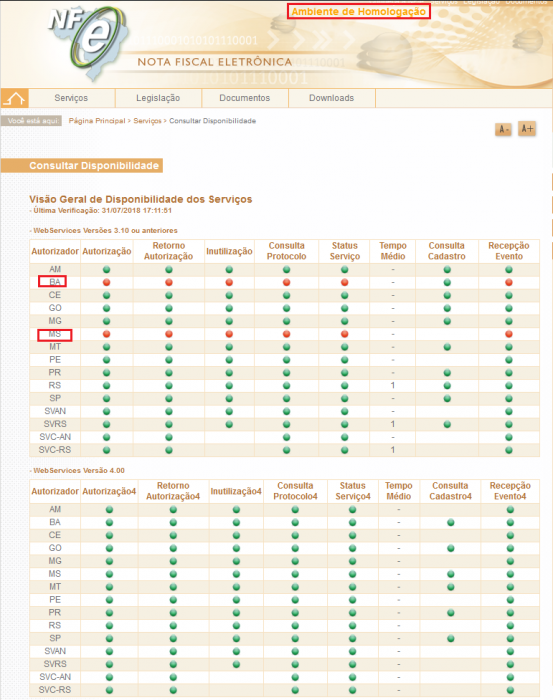Image resolution: width=553 pixels, height=700 pixels.
Task: Click Consultar Disponibilidade breadcrumb text
Action: click(212, 121)
